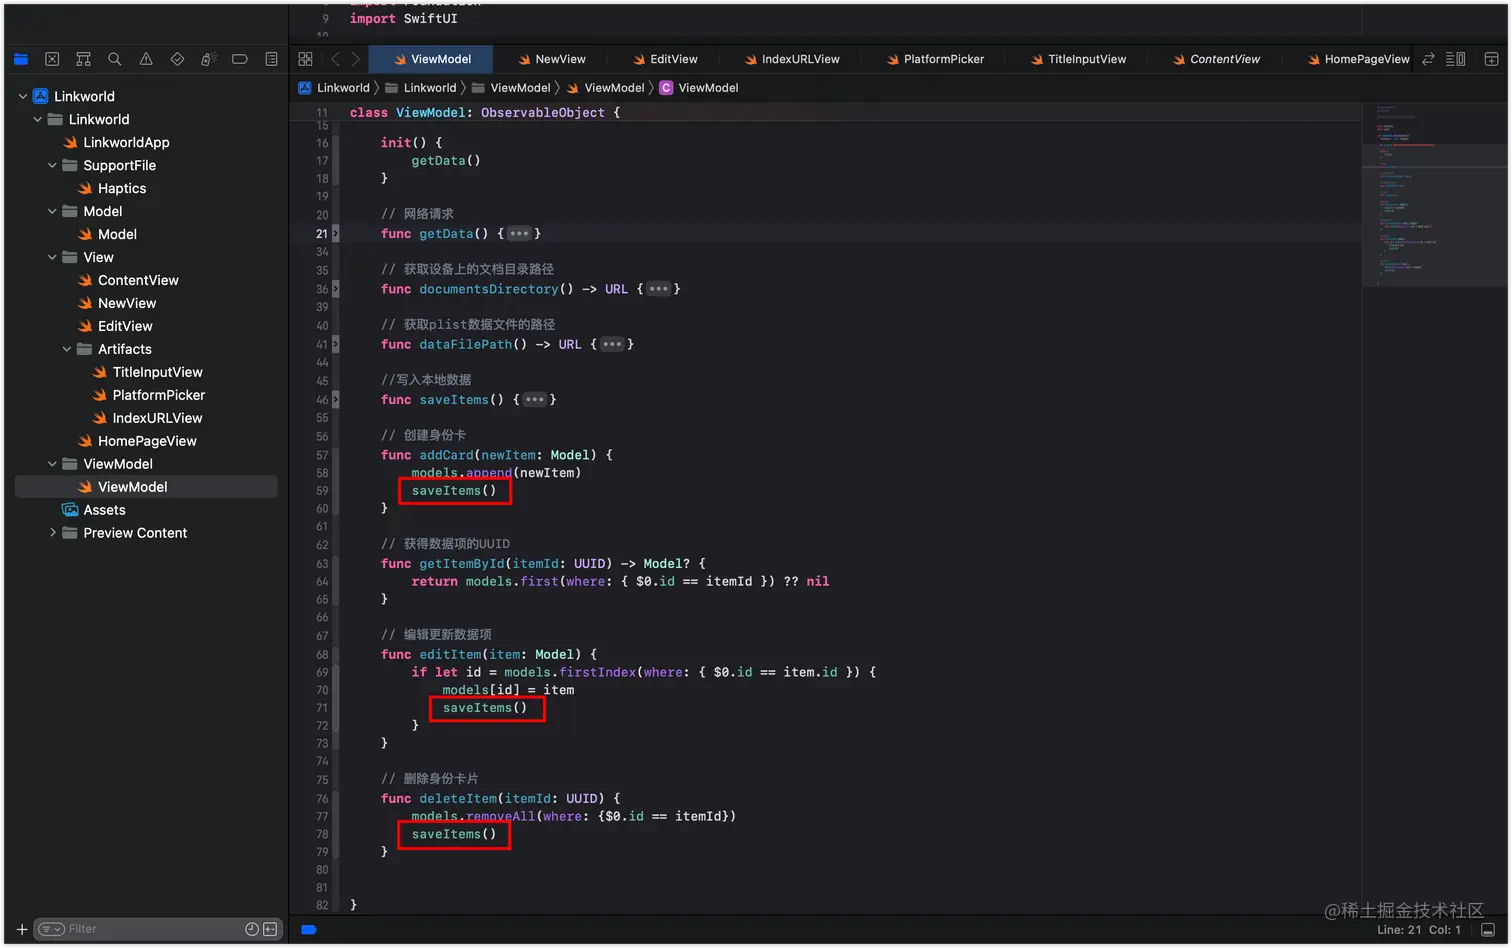Switch to the EditView tab
Viewport: 1512px width, 948px height.
(665, 59)
